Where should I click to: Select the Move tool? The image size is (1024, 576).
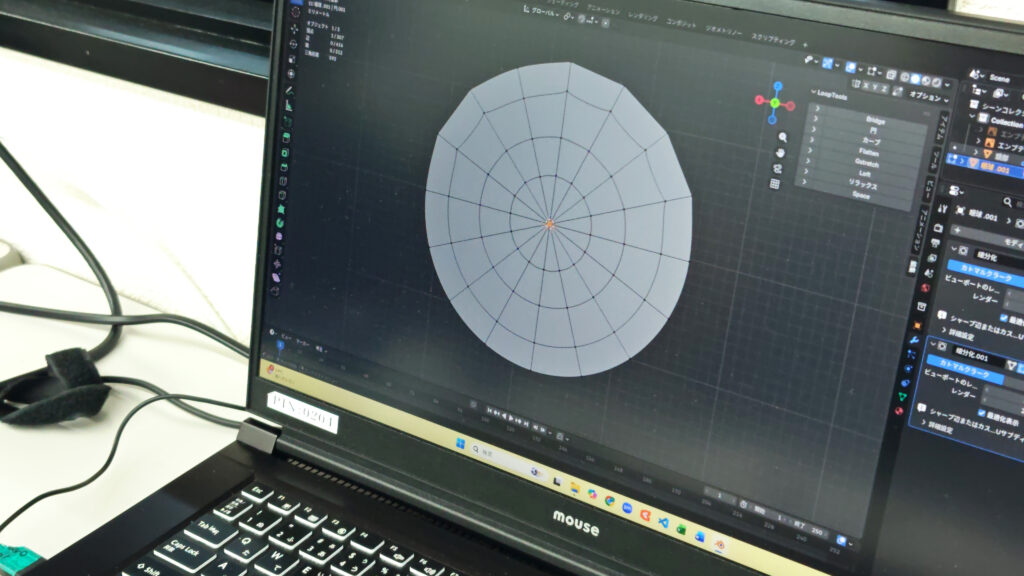click(x=294, y=29)
